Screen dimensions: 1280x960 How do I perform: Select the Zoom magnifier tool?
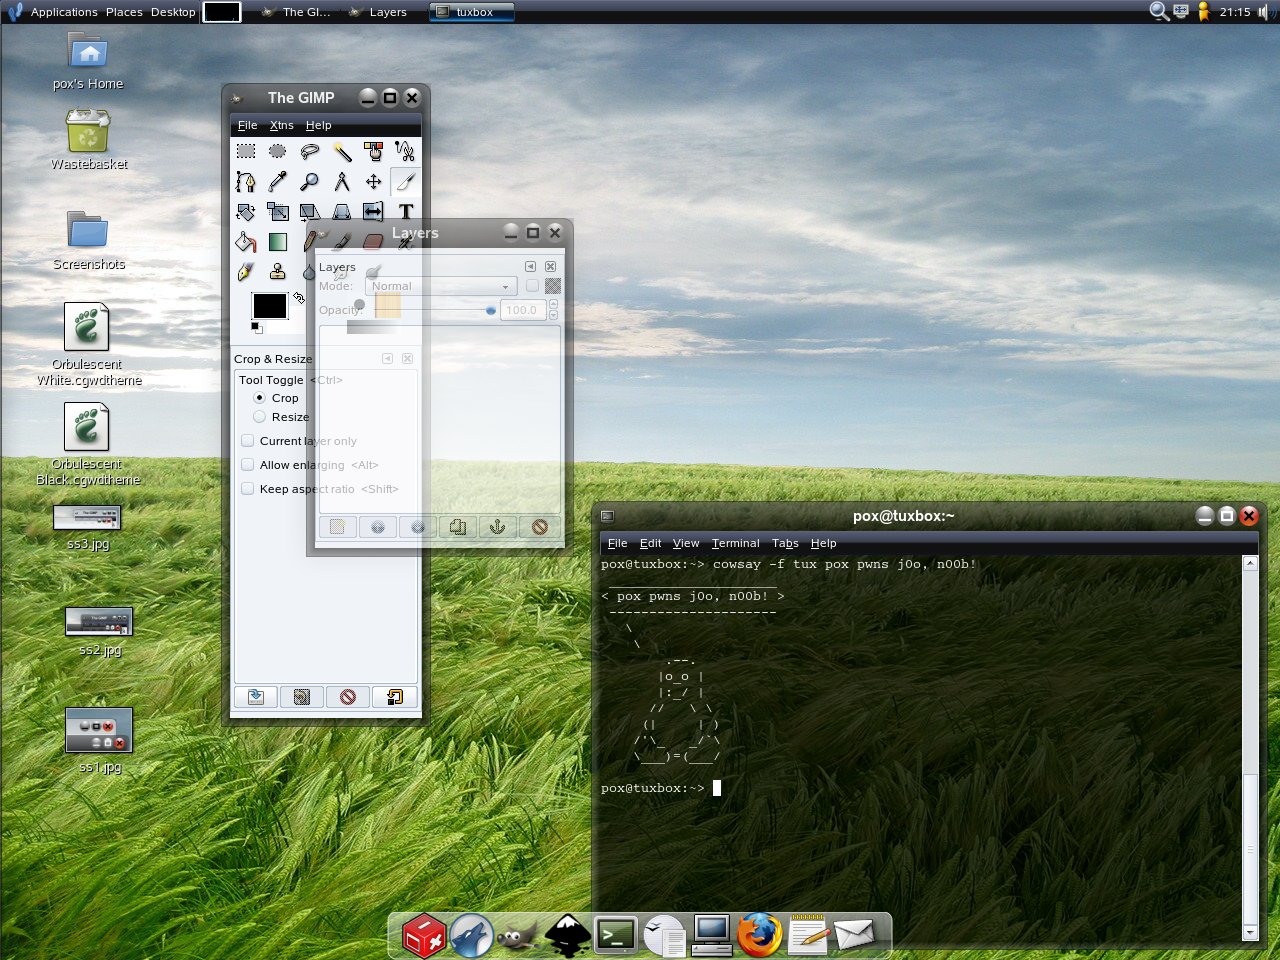pyautogui.click(x=310, y=181)
